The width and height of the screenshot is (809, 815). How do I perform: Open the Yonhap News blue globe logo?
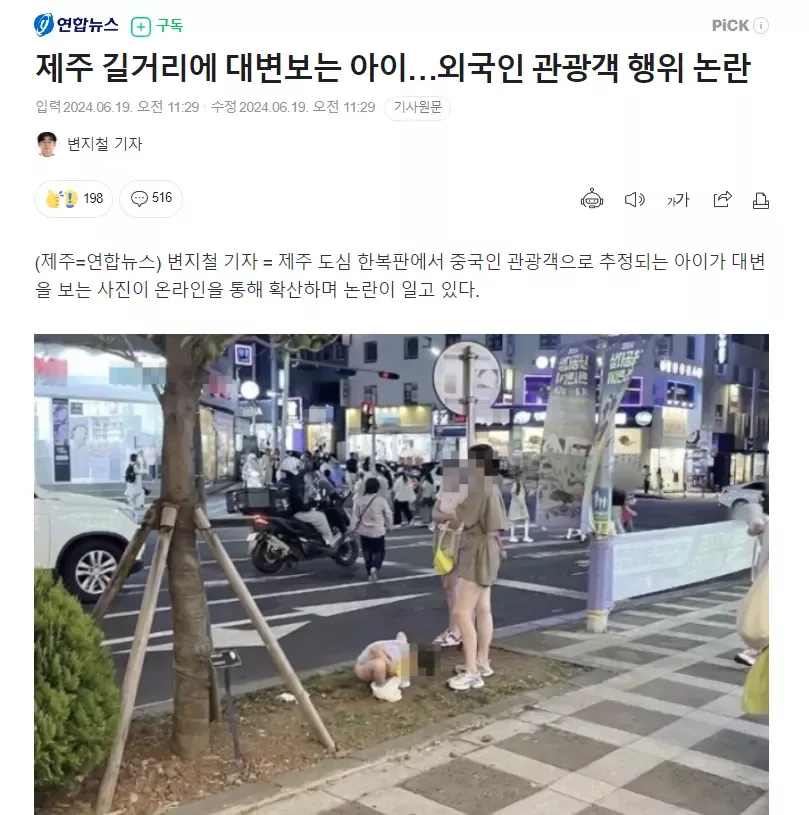tap(44, 25)
